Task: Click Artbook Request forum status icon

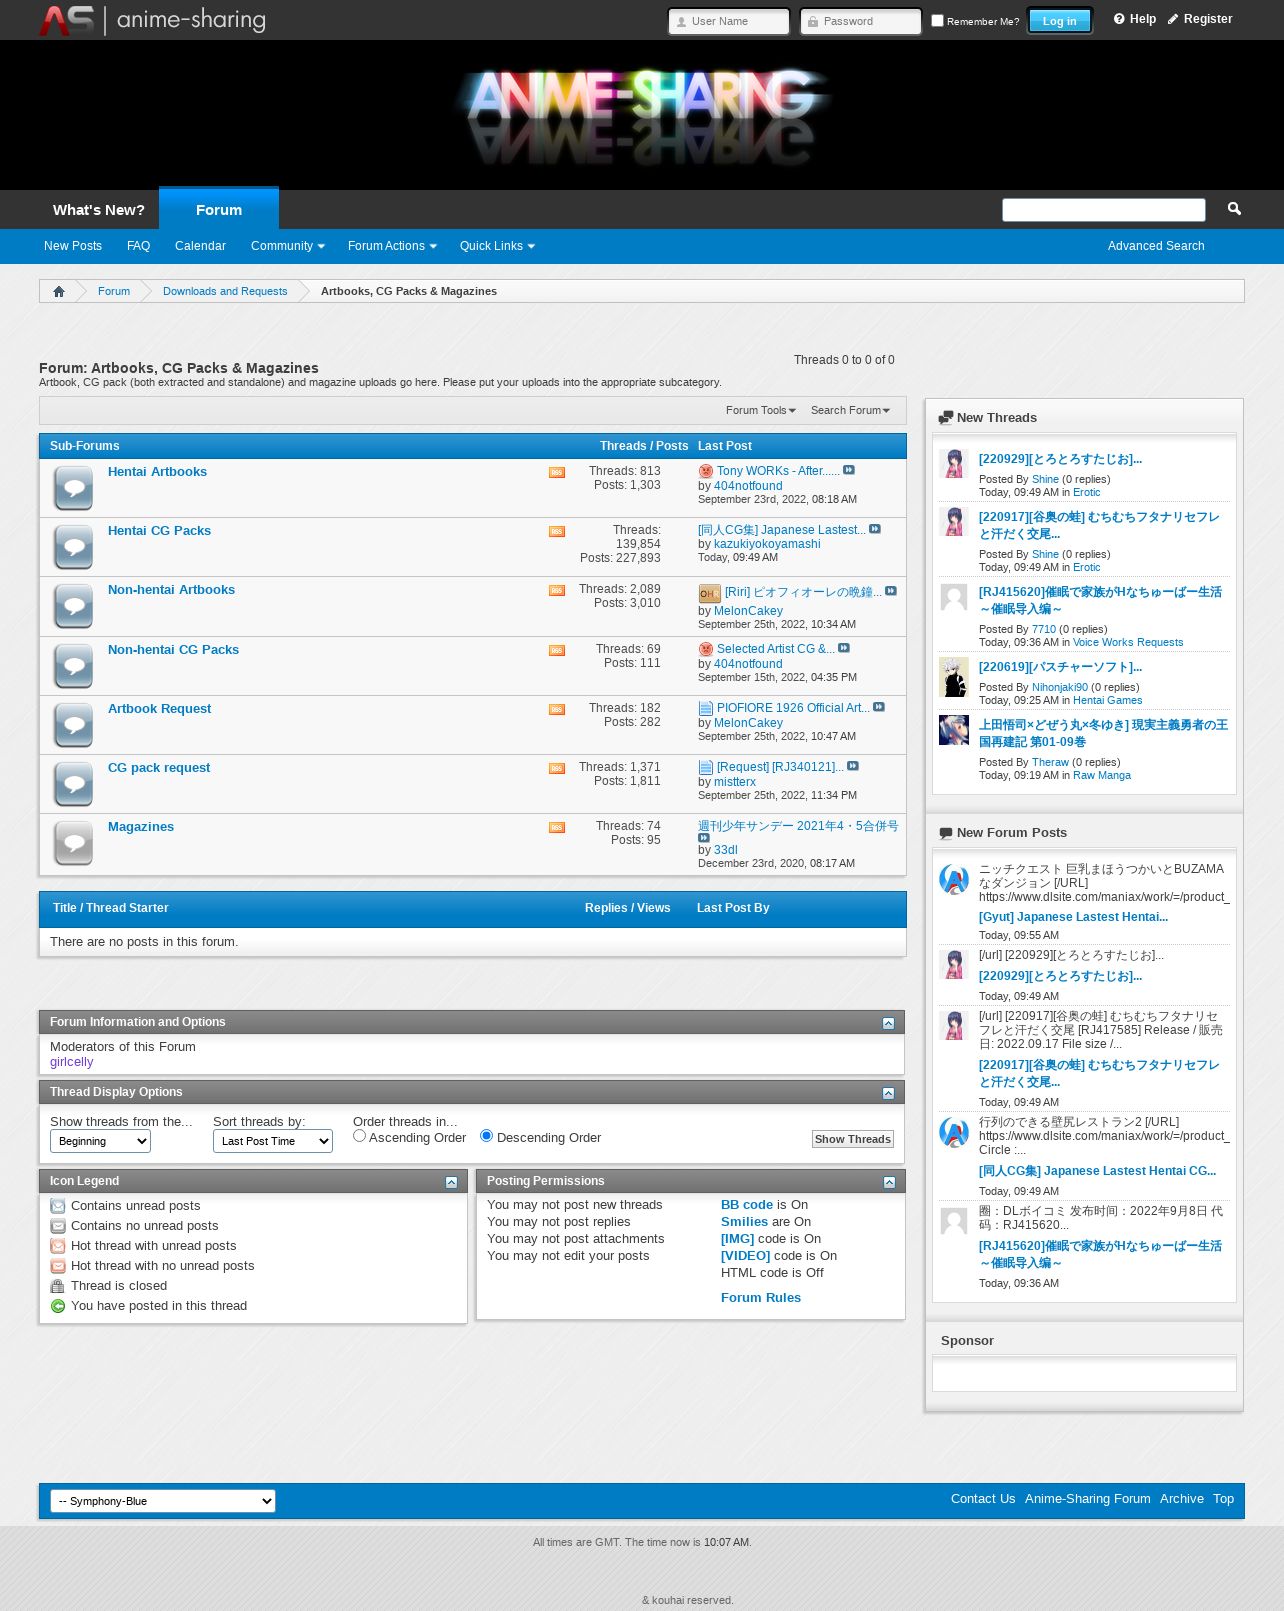Action: tap(74, 725)
